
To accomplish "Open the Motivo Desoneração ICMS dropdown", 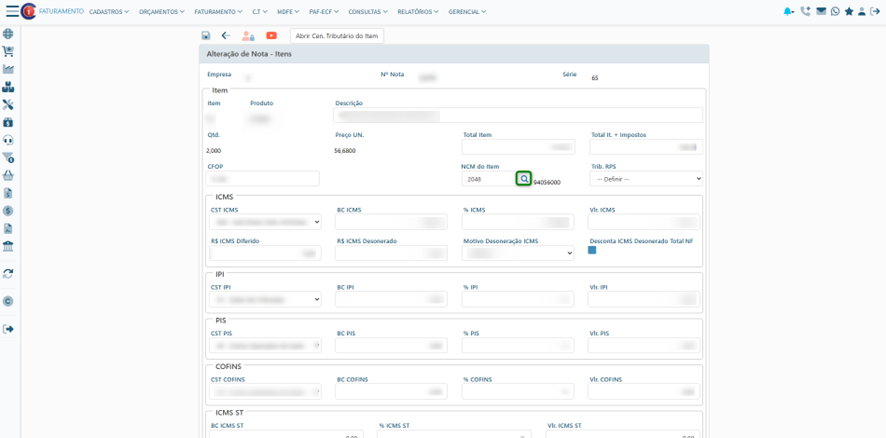I will 518,254.
